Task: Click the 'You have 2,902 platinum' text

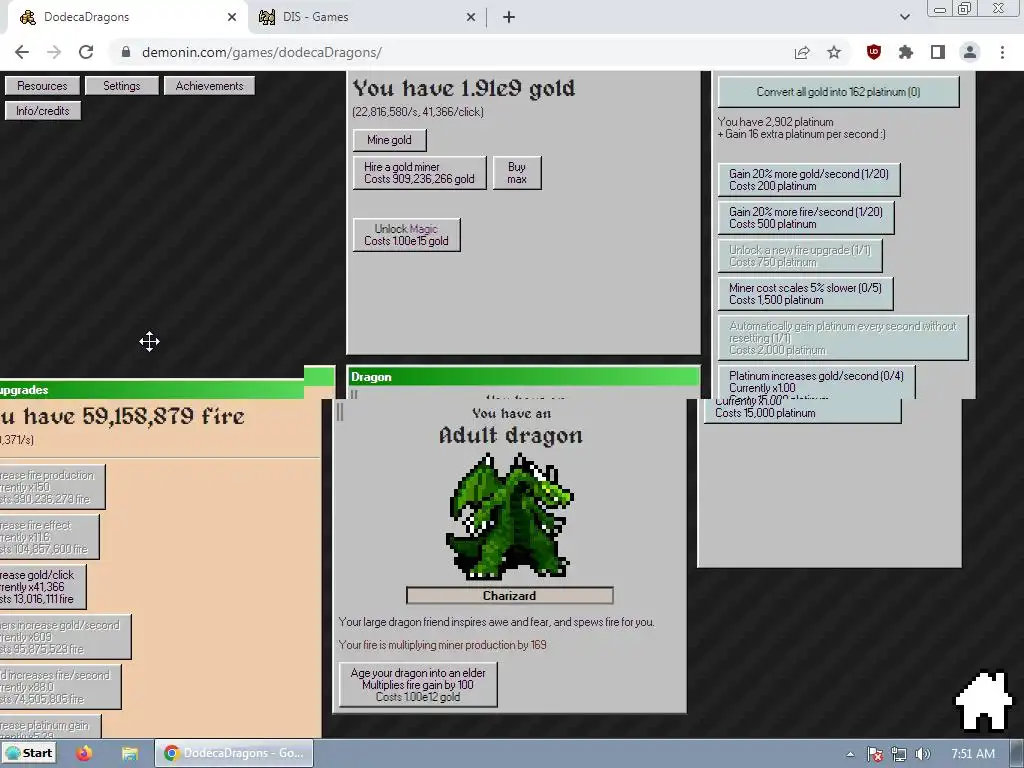Action: coord(776,121)
